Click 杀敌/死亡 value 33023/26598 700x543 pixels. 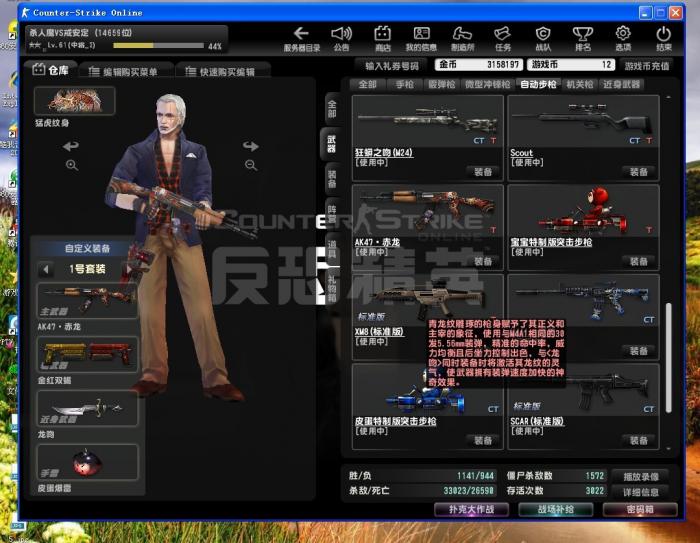point(468,491)
